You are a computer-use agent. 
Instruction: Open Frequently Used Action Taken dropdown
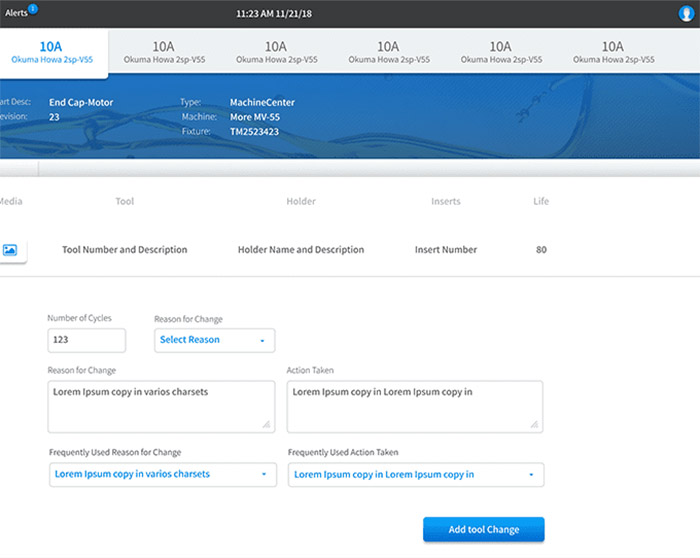[x=415, y=474]
